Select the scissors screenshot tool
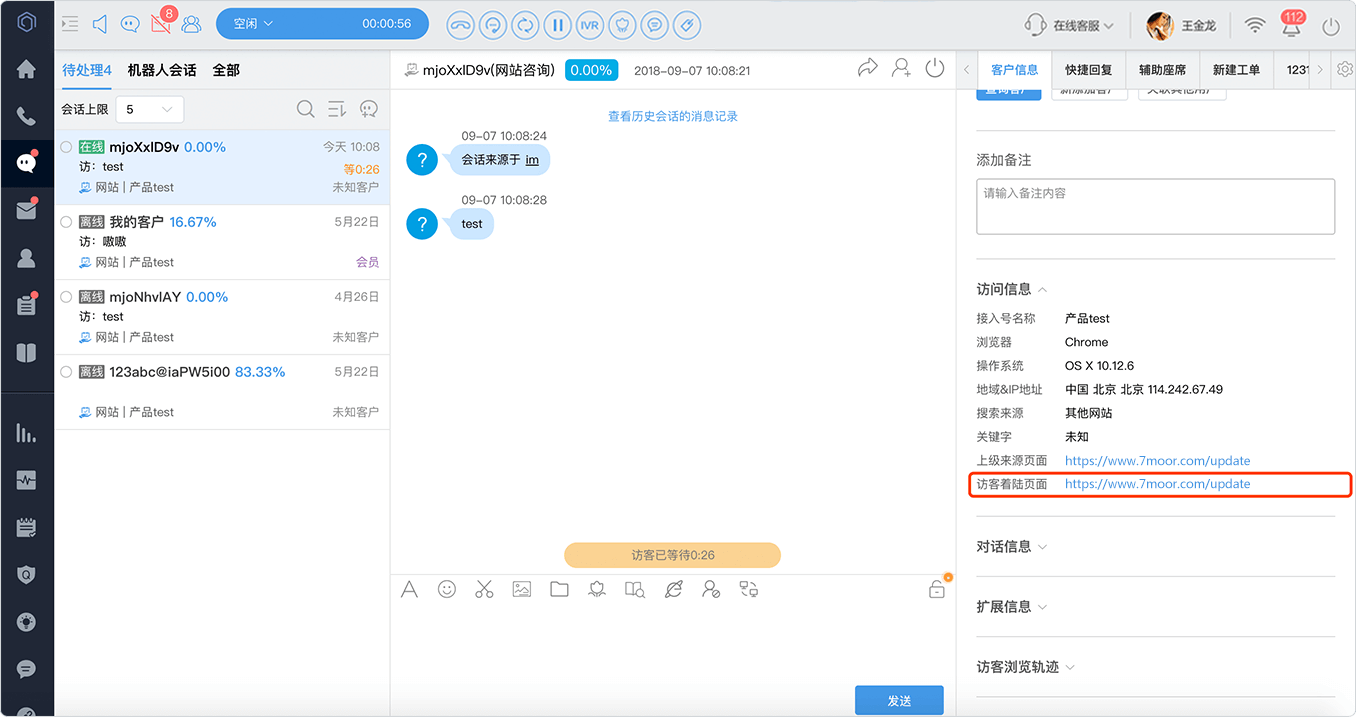The image size is (1356, 717). [484, 589]
